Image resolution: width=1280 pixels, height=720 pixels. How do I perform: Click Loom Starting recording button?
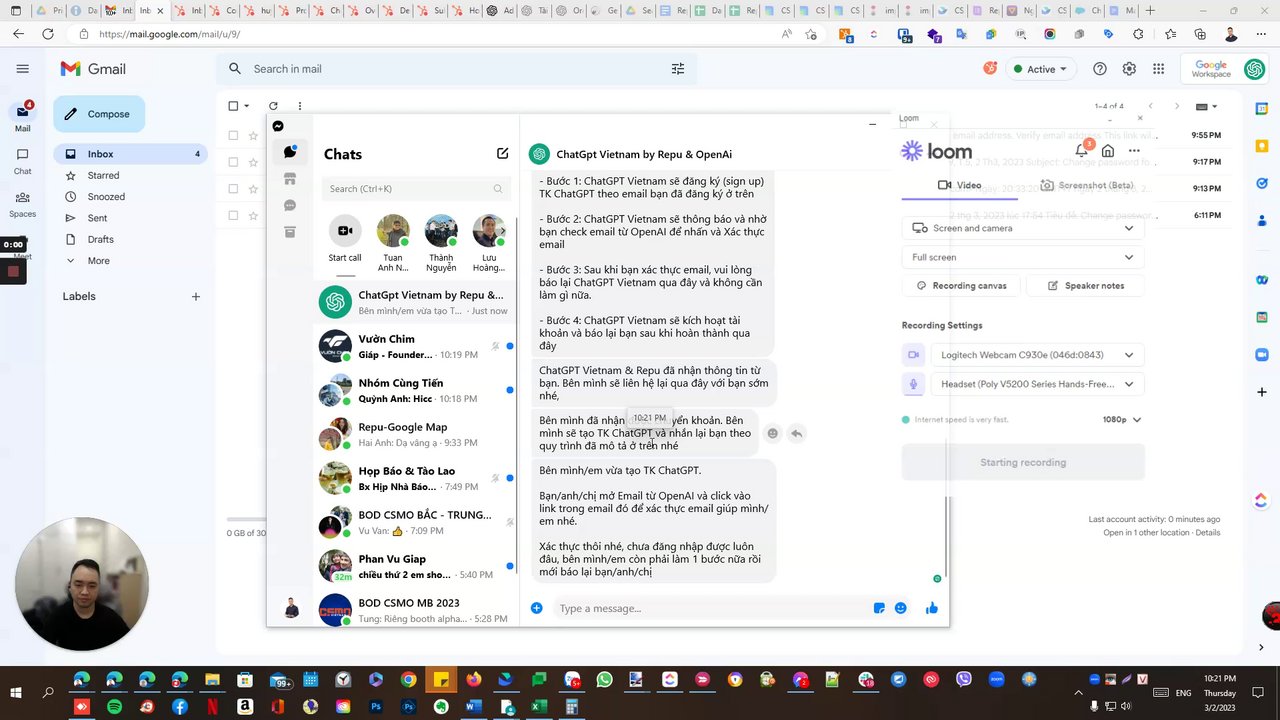(1023, 462)
